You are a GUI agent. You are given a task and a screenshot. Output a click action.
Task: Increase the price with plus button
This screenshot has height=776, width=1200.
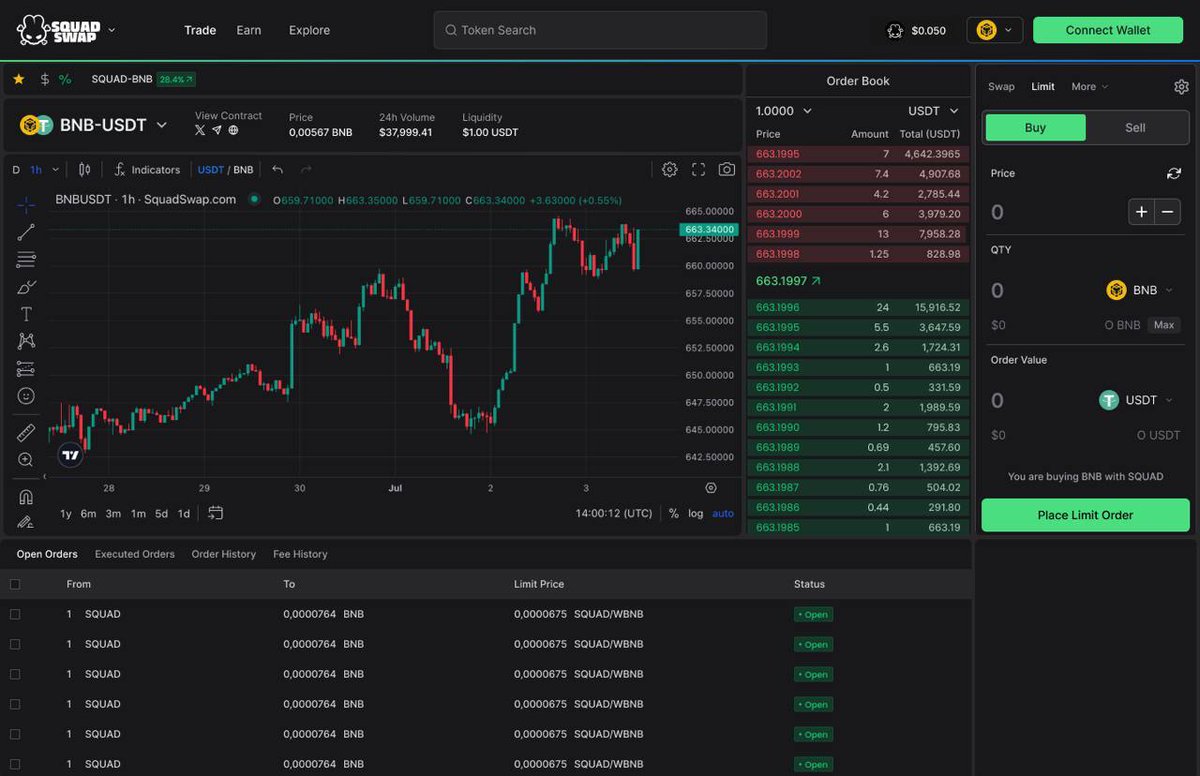point(1142,212)
